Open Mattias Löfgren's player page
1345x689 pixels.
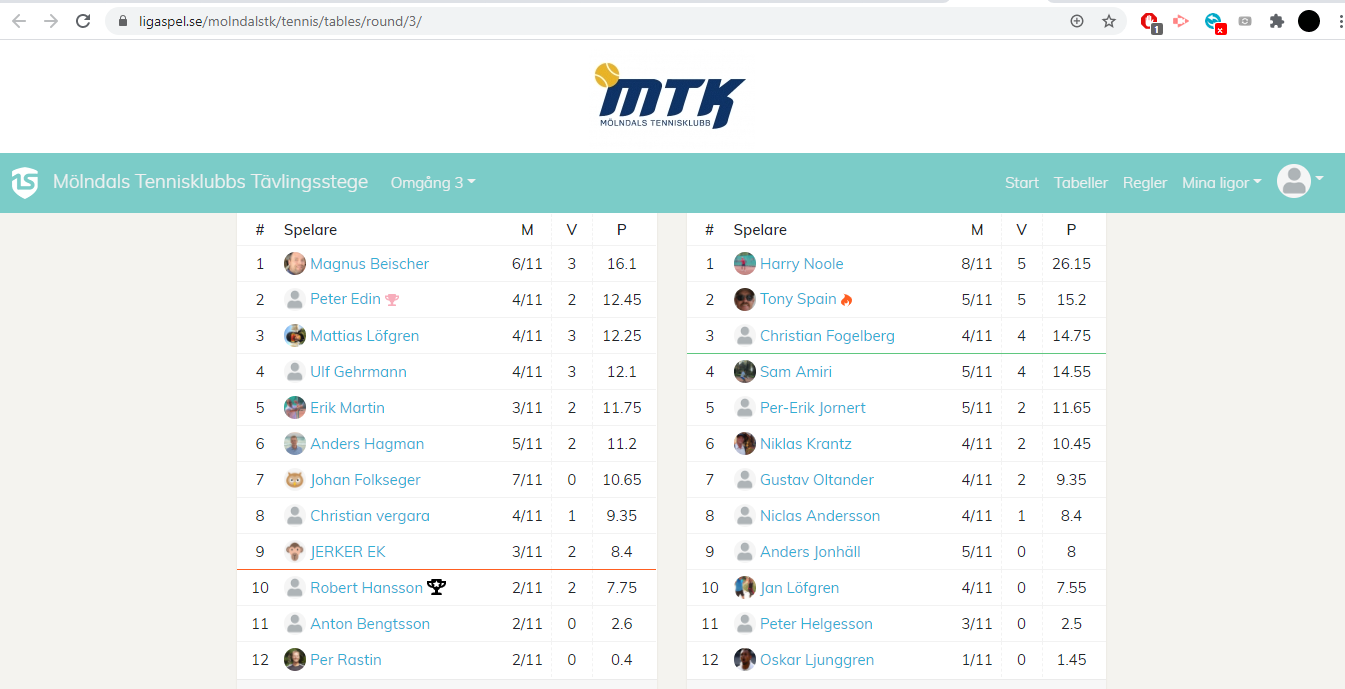(364, 336)
